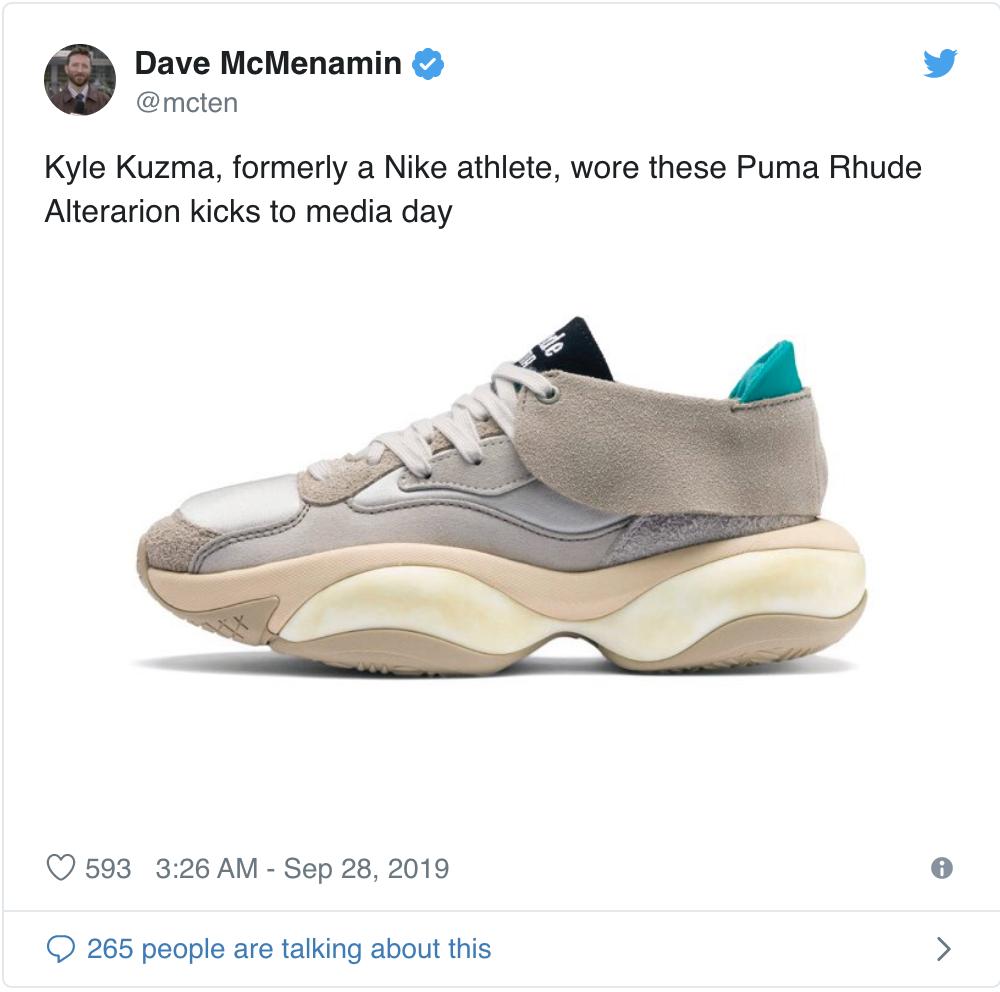Screen dimensions: 1000x992
Task: Open the tweet info icon
Action: pyautogui.click(x=941, y=868)
